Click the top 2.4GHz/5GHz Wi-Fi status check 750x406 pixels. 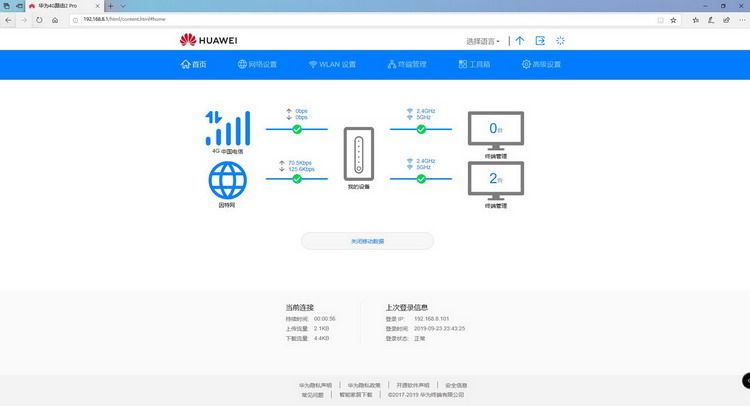click(x=421, y=129)
